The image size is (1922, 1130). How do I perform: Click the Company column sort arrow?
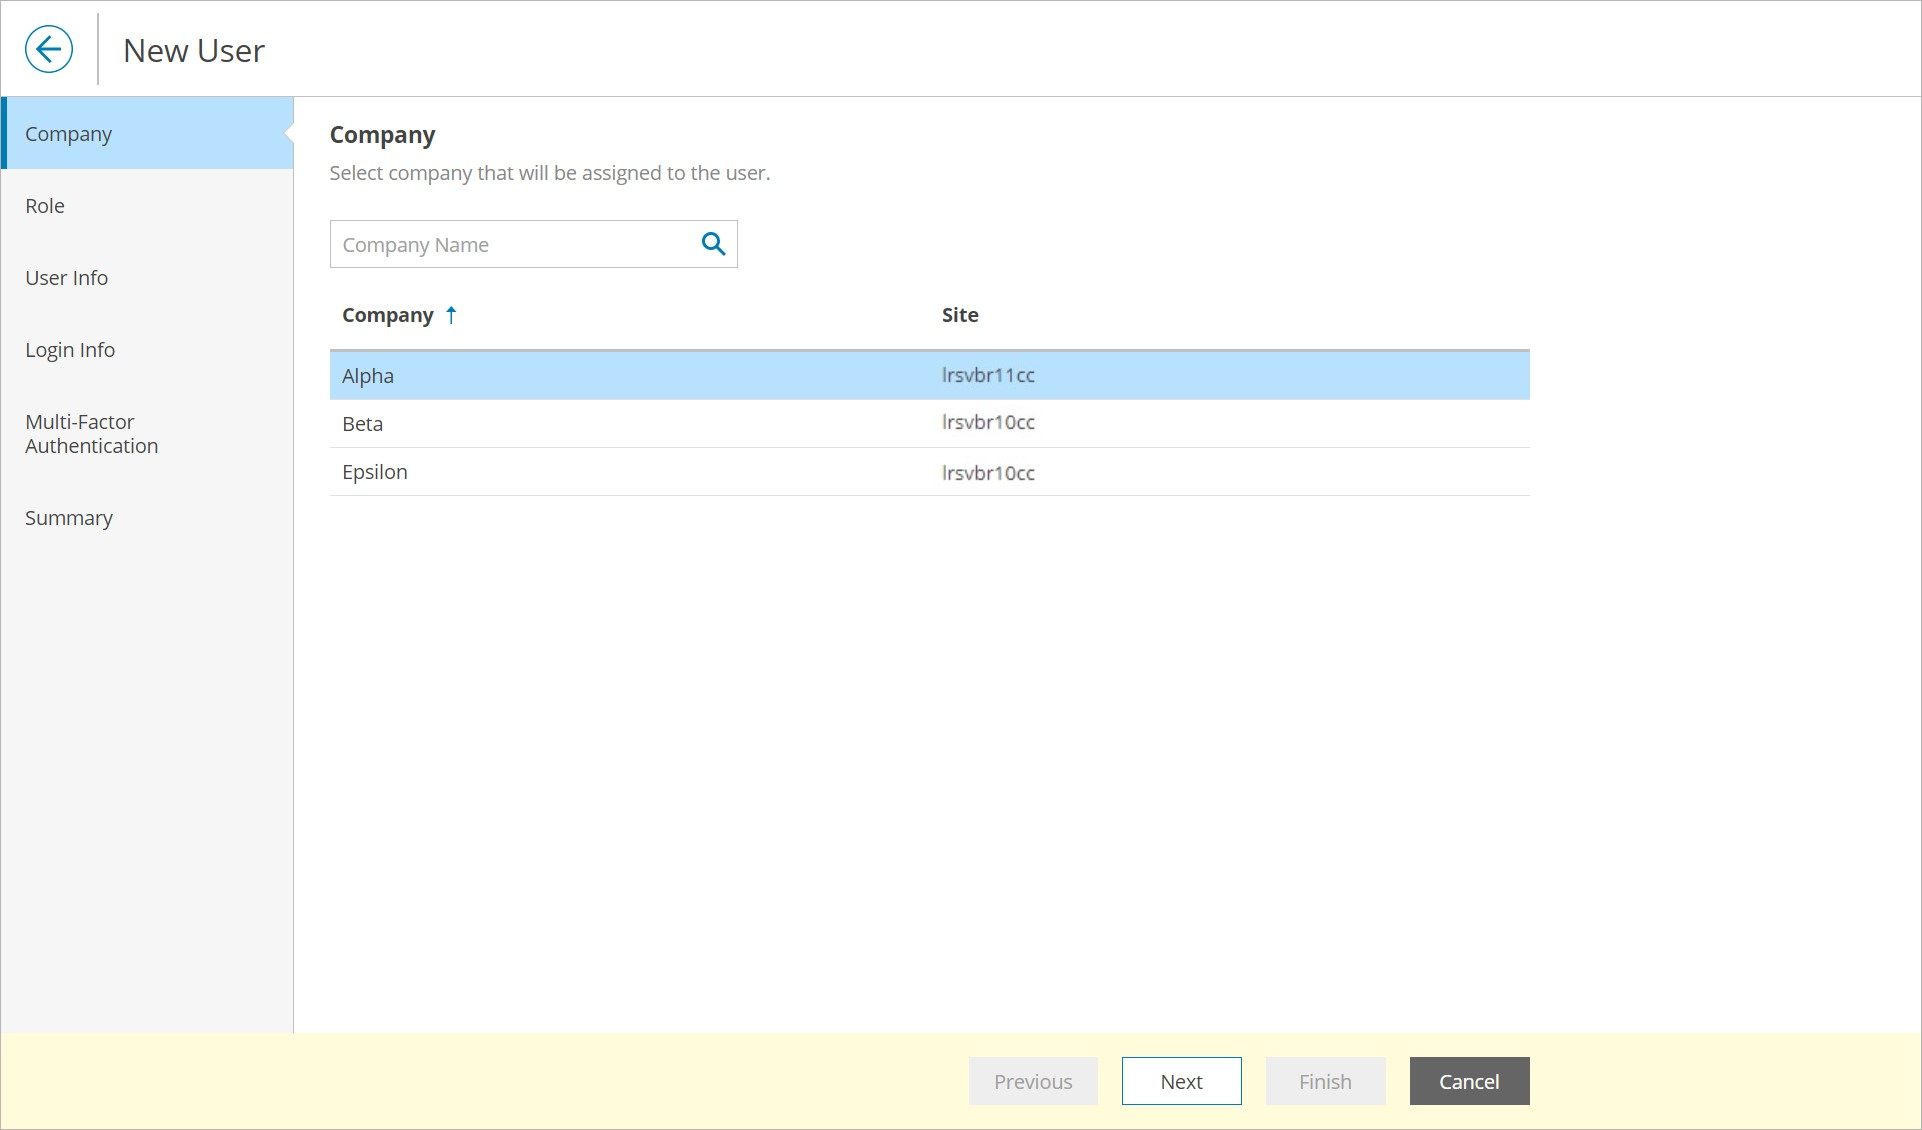[x=451, y=315]
